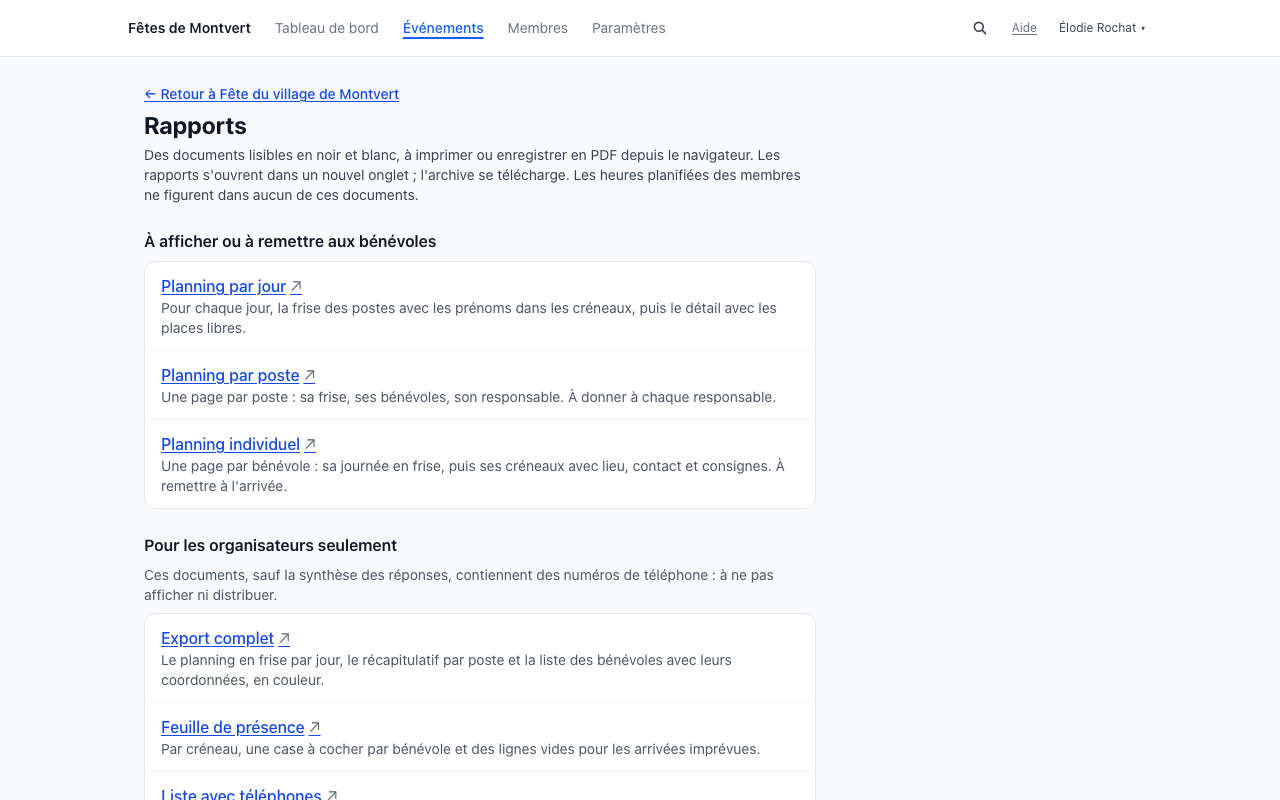Click external-link icon beside Planning par poste
This screenshot has width=1280, height=800.
pos(310,376)
